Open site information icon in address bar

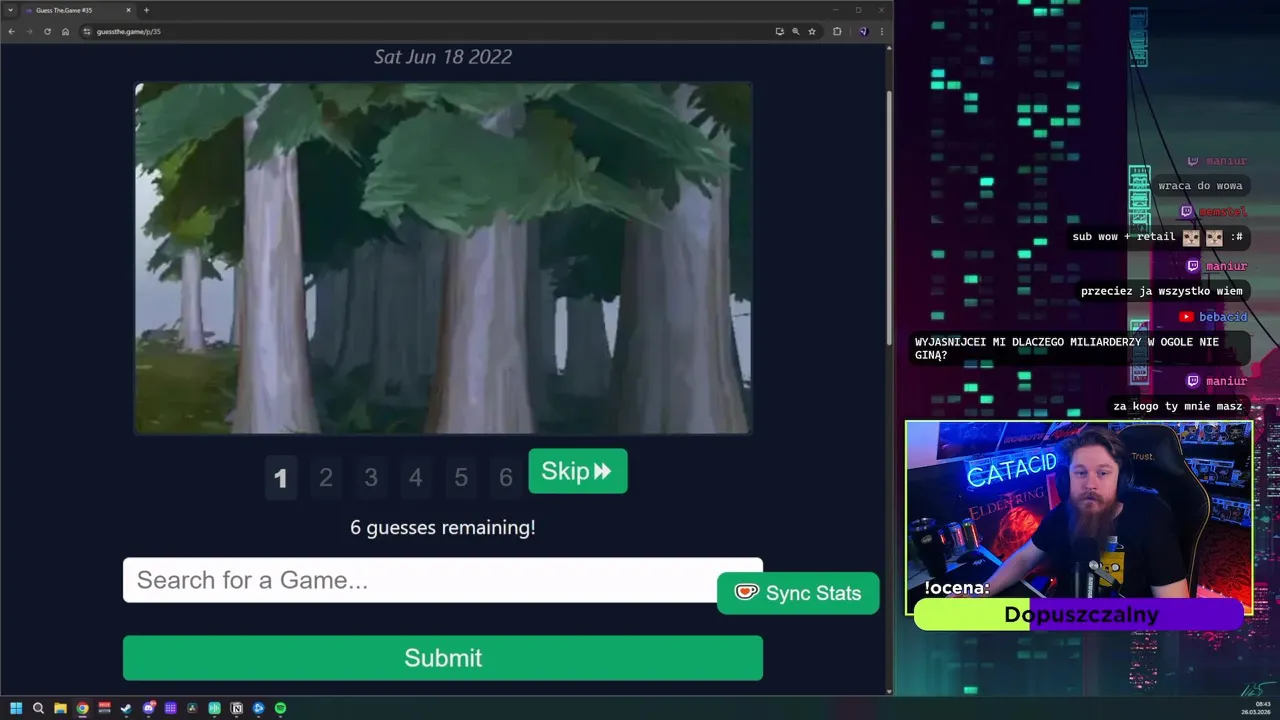(87, 31)
